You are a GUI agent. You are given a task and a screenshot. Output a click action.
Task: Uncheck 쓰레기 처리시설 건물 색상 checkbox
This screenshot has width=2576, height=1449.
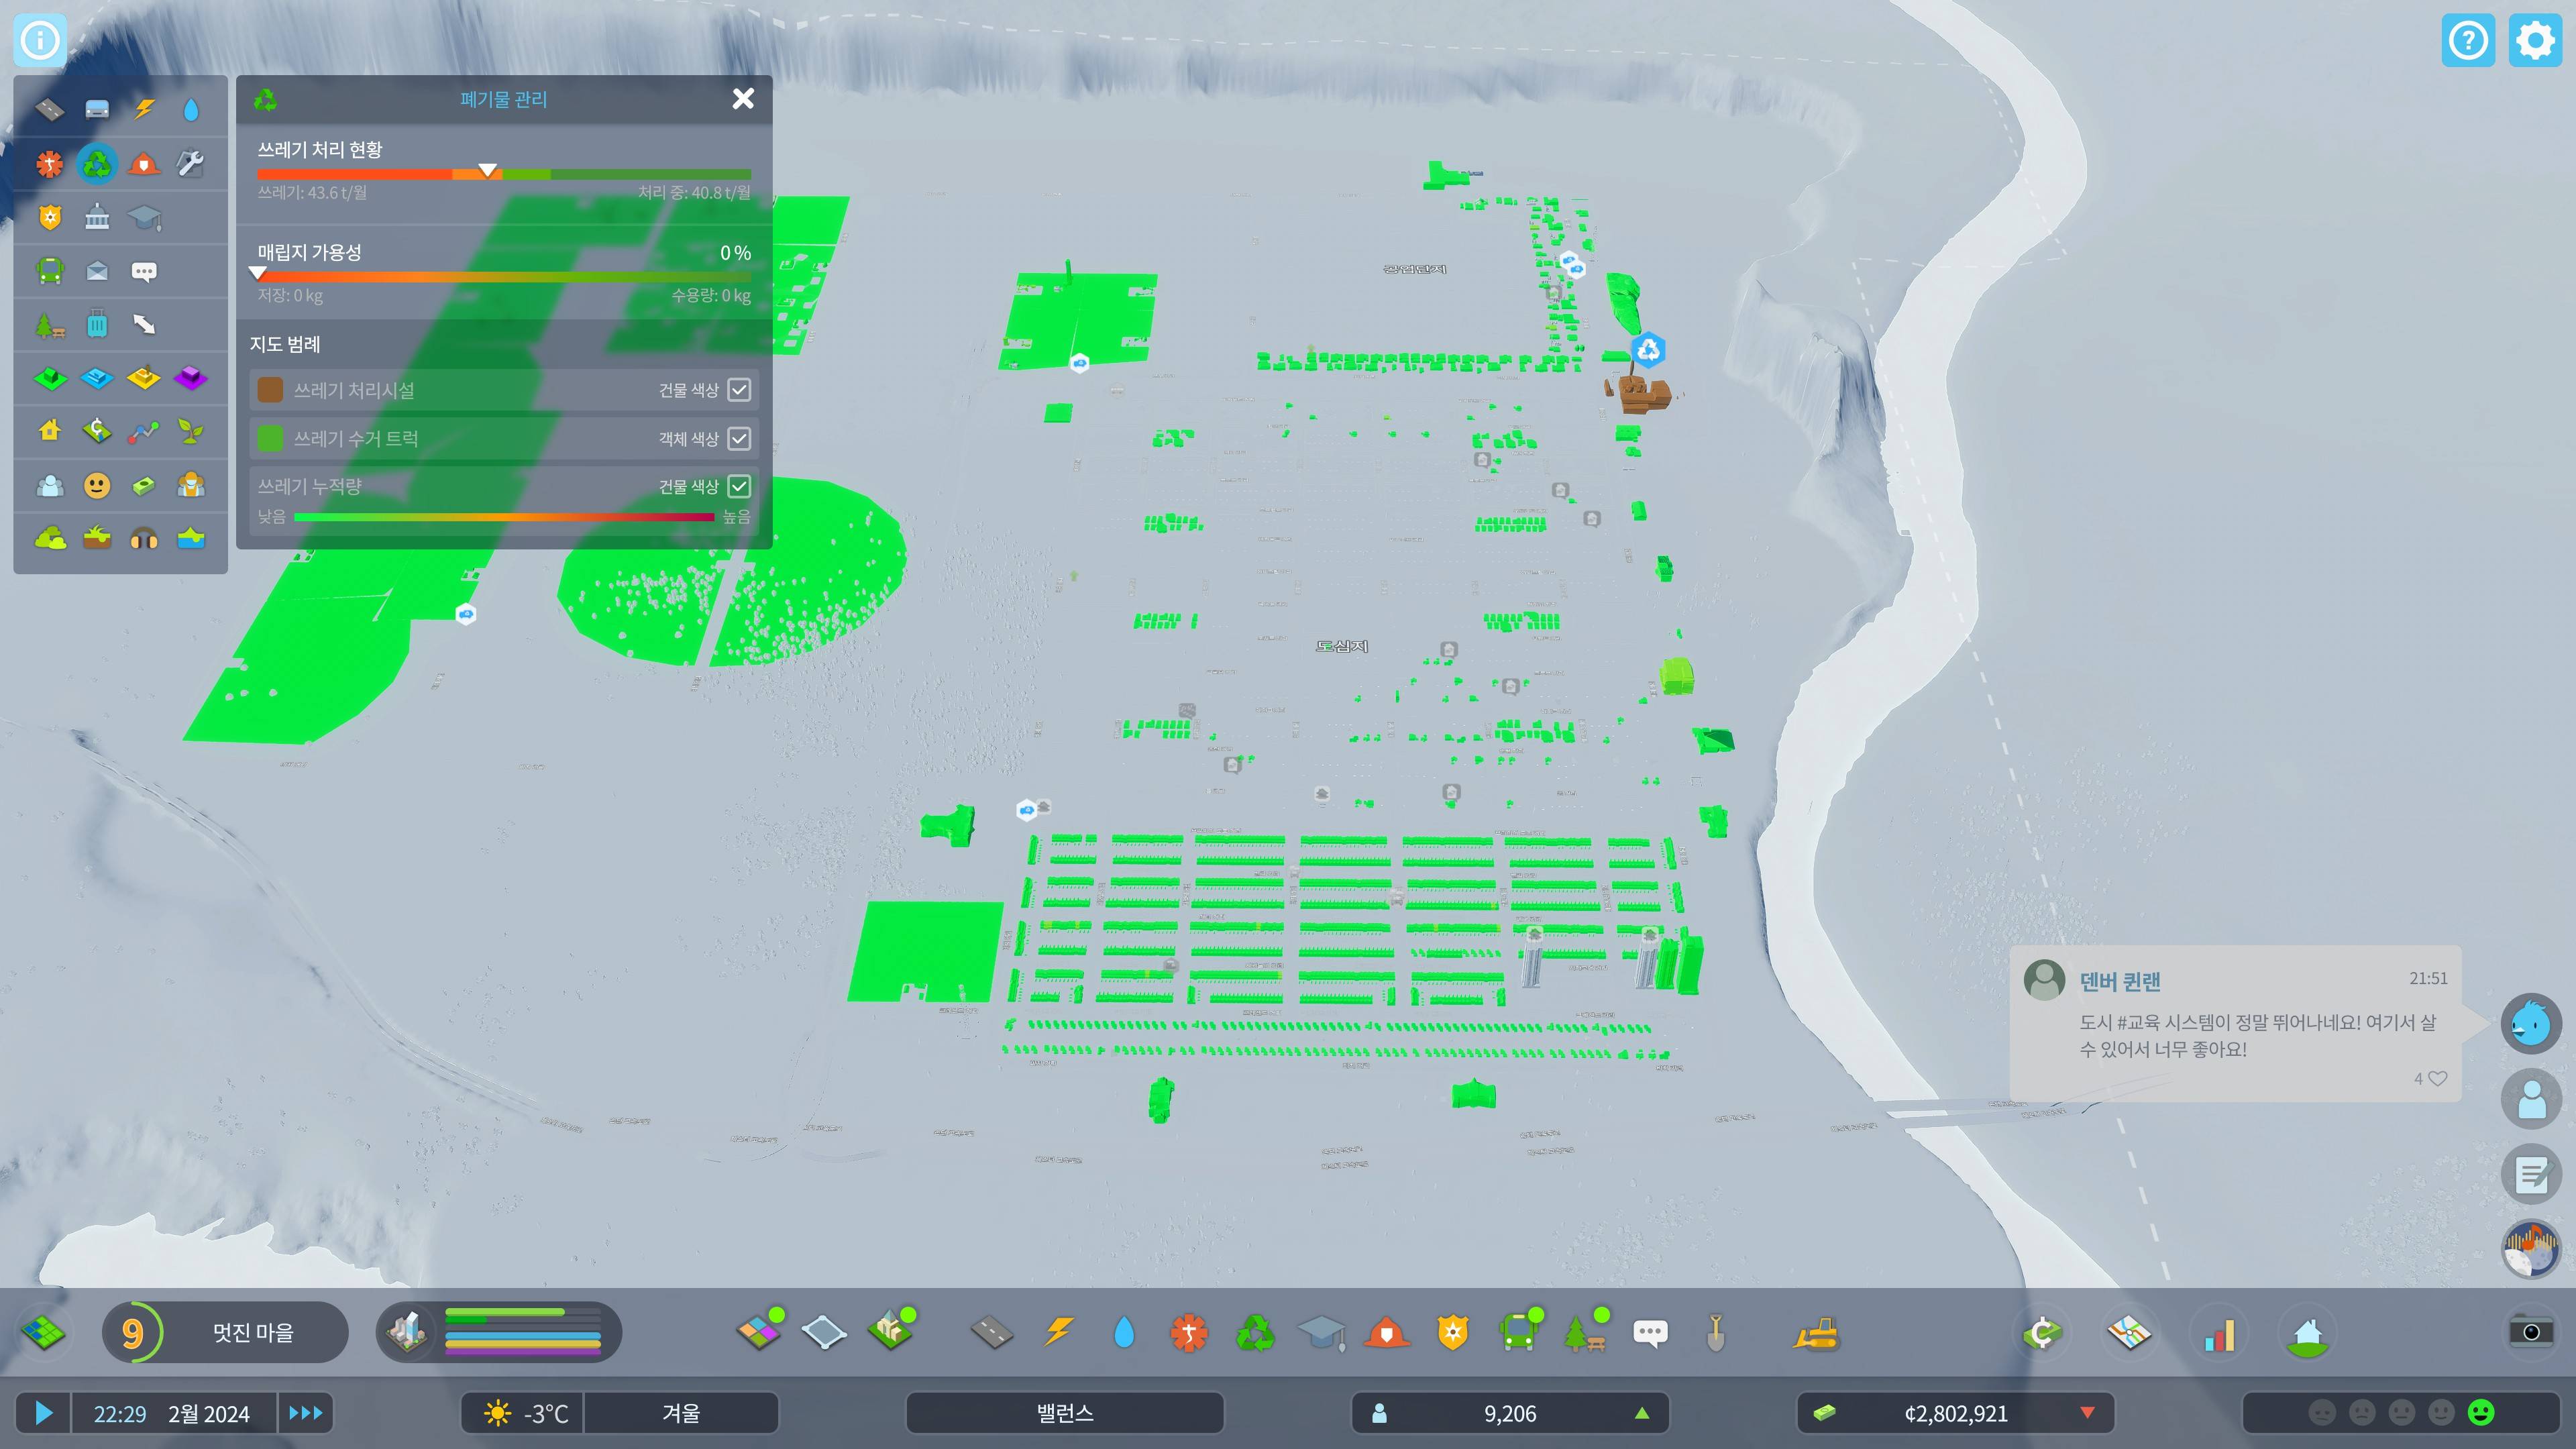[739, 390]
